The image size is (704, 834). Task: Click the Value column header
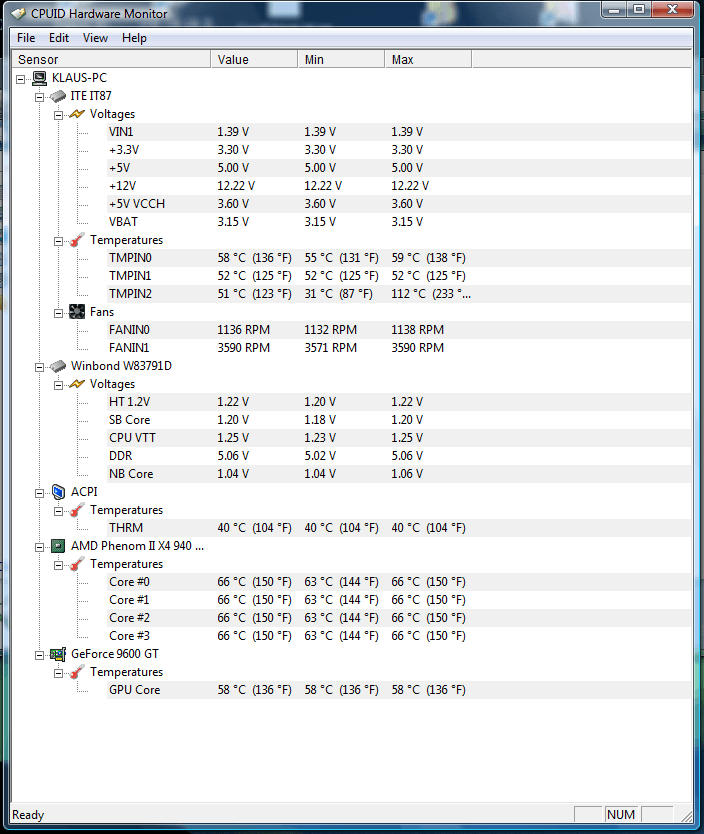254,60
